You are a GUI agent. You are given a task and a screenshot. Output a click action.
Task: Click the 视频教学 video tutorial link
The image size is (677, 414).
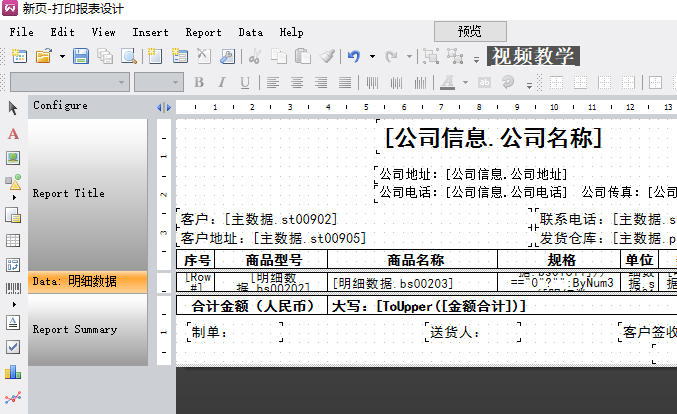click(533, 56)
